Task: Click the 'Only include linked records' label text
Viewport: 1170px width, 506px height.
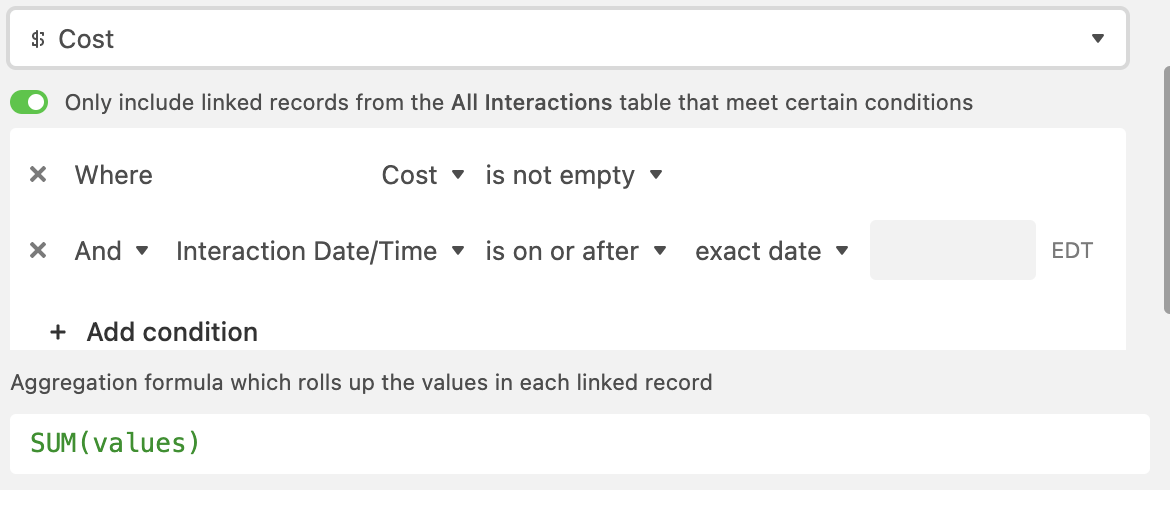Action: tap(519, 102)
